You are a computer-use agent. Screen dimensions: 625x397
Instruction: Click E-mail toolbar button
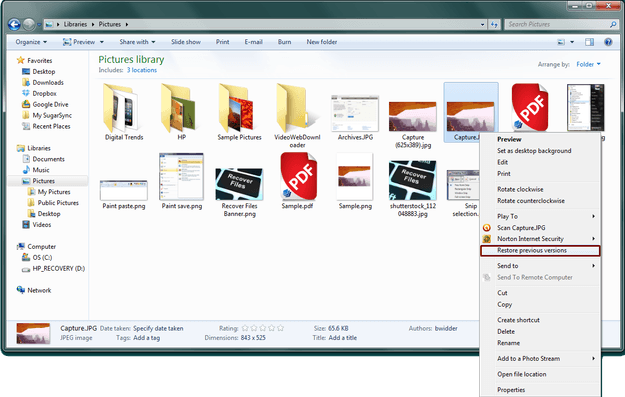tap(253, 42)
